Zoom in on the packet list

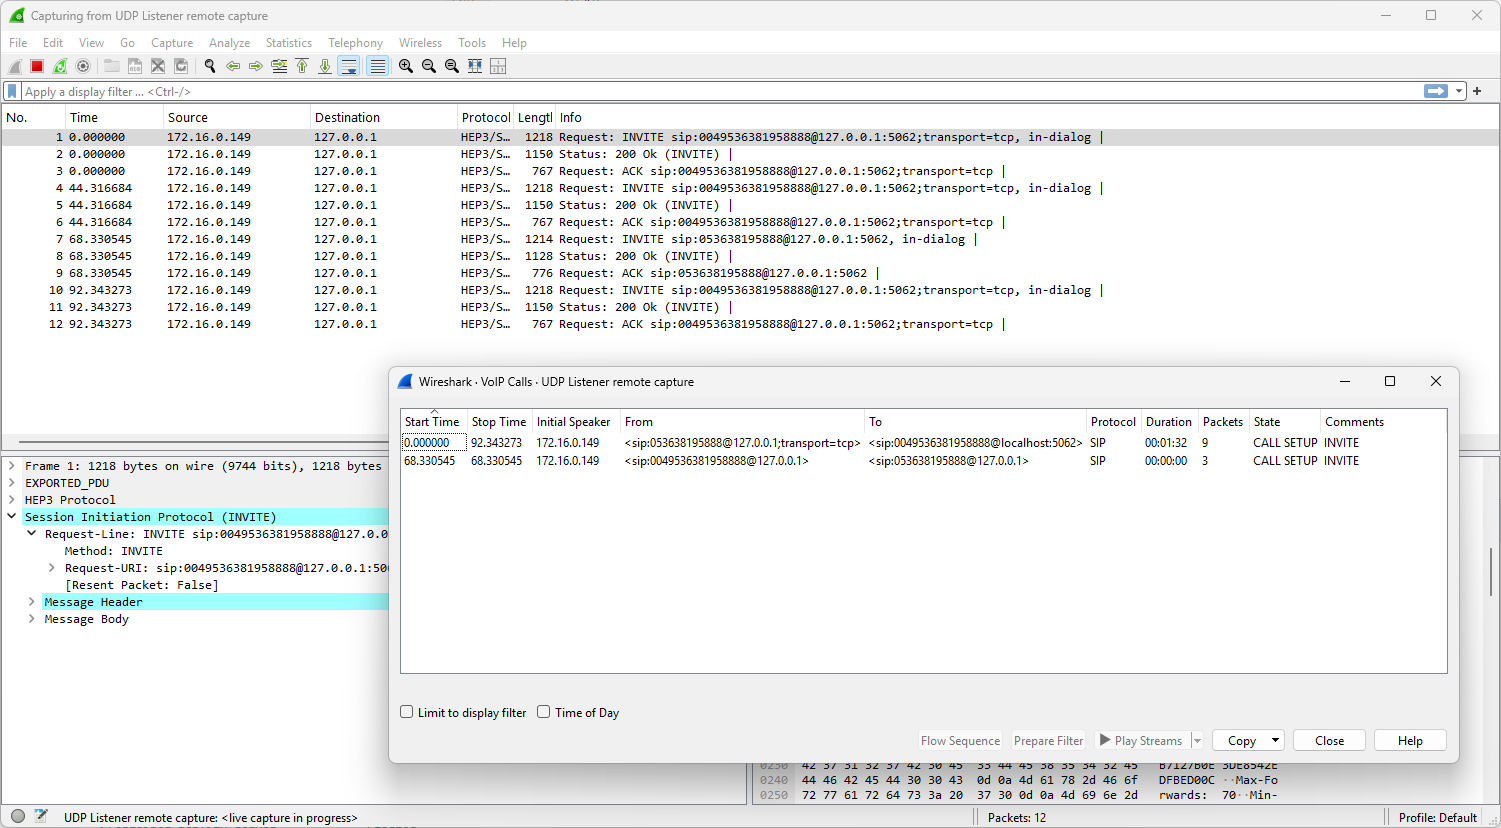[x=406, y=66]
